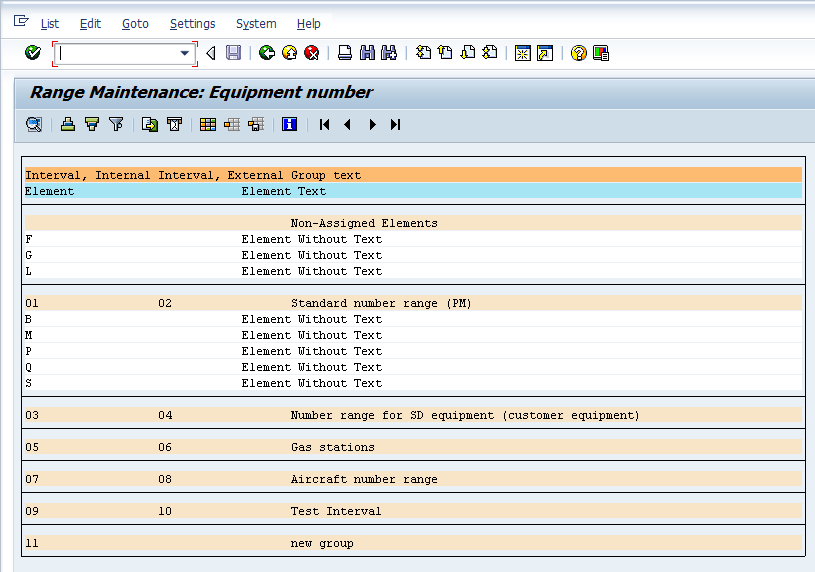Click the green Back arrow icon
Screen dimensions: 815x572
pyautogui.click(x=267, y=53)
